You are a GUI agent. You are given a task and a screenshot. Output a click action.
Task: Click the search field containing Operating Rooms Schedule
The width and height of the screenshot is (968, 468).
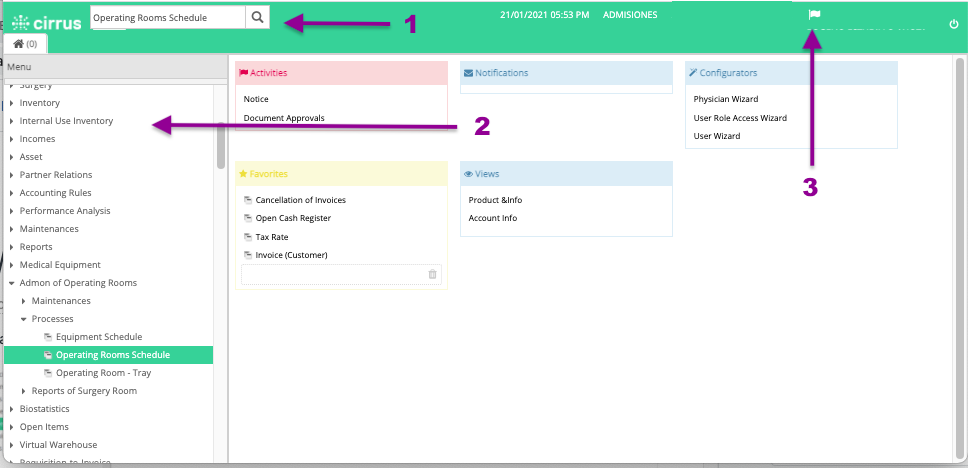click(x=167, y=18)
